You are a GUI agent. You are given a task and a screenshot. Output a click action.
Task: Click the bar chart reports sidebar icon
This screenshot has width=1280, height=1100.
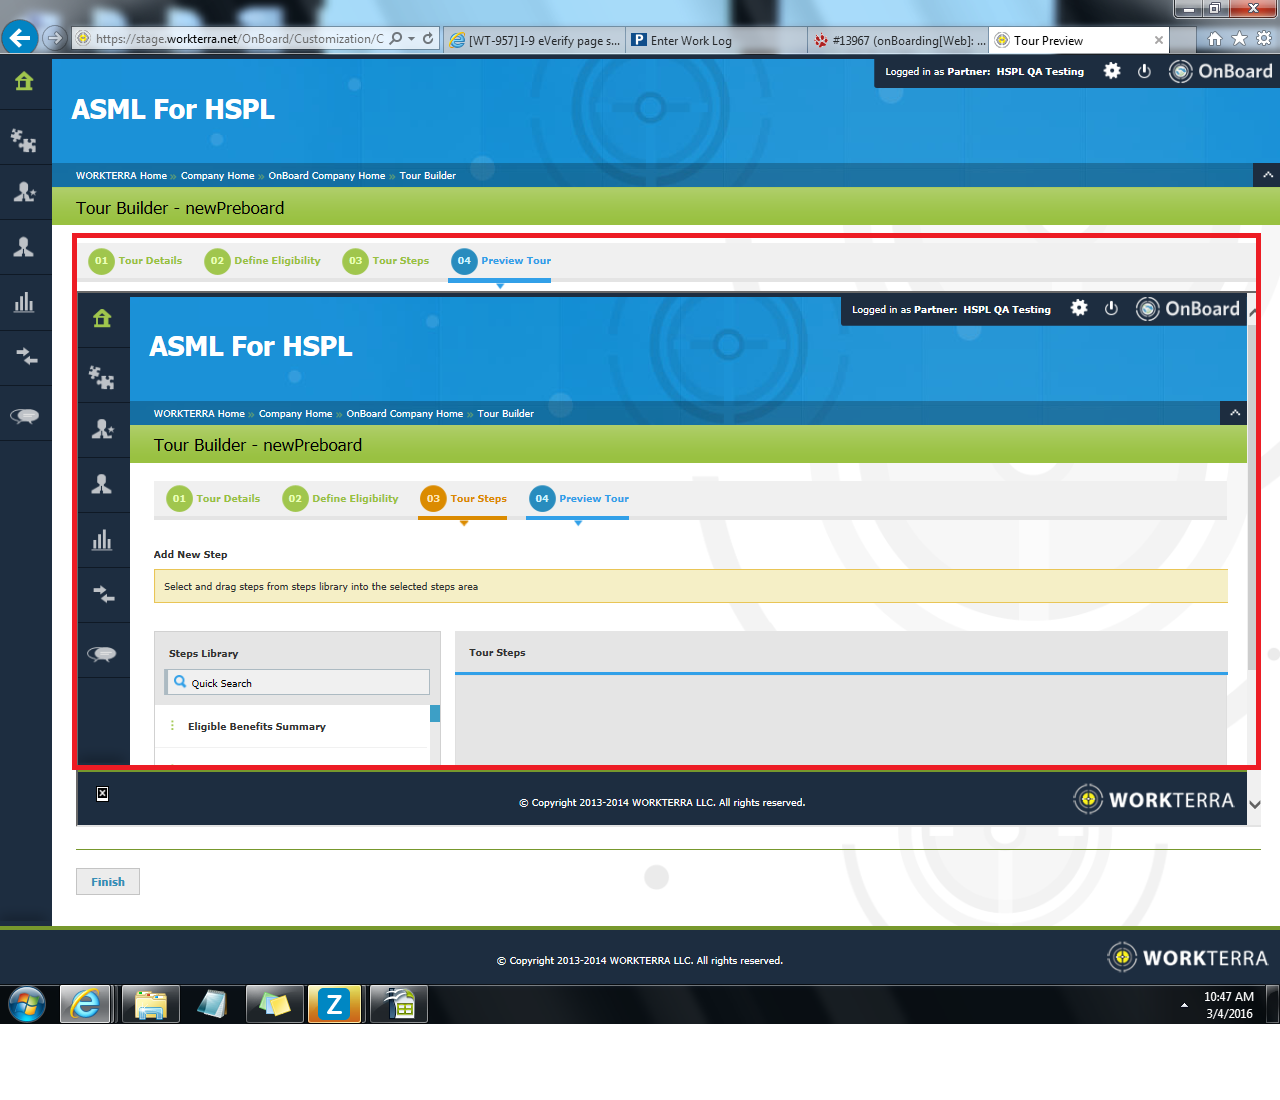pyautogui.click(x=24, y=302)
